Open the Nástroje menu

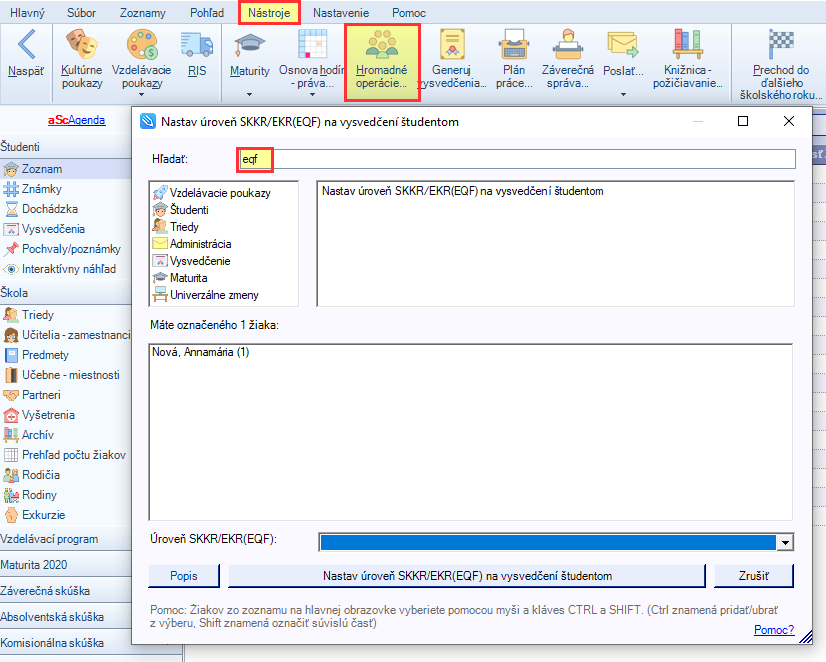pos(269,13)
